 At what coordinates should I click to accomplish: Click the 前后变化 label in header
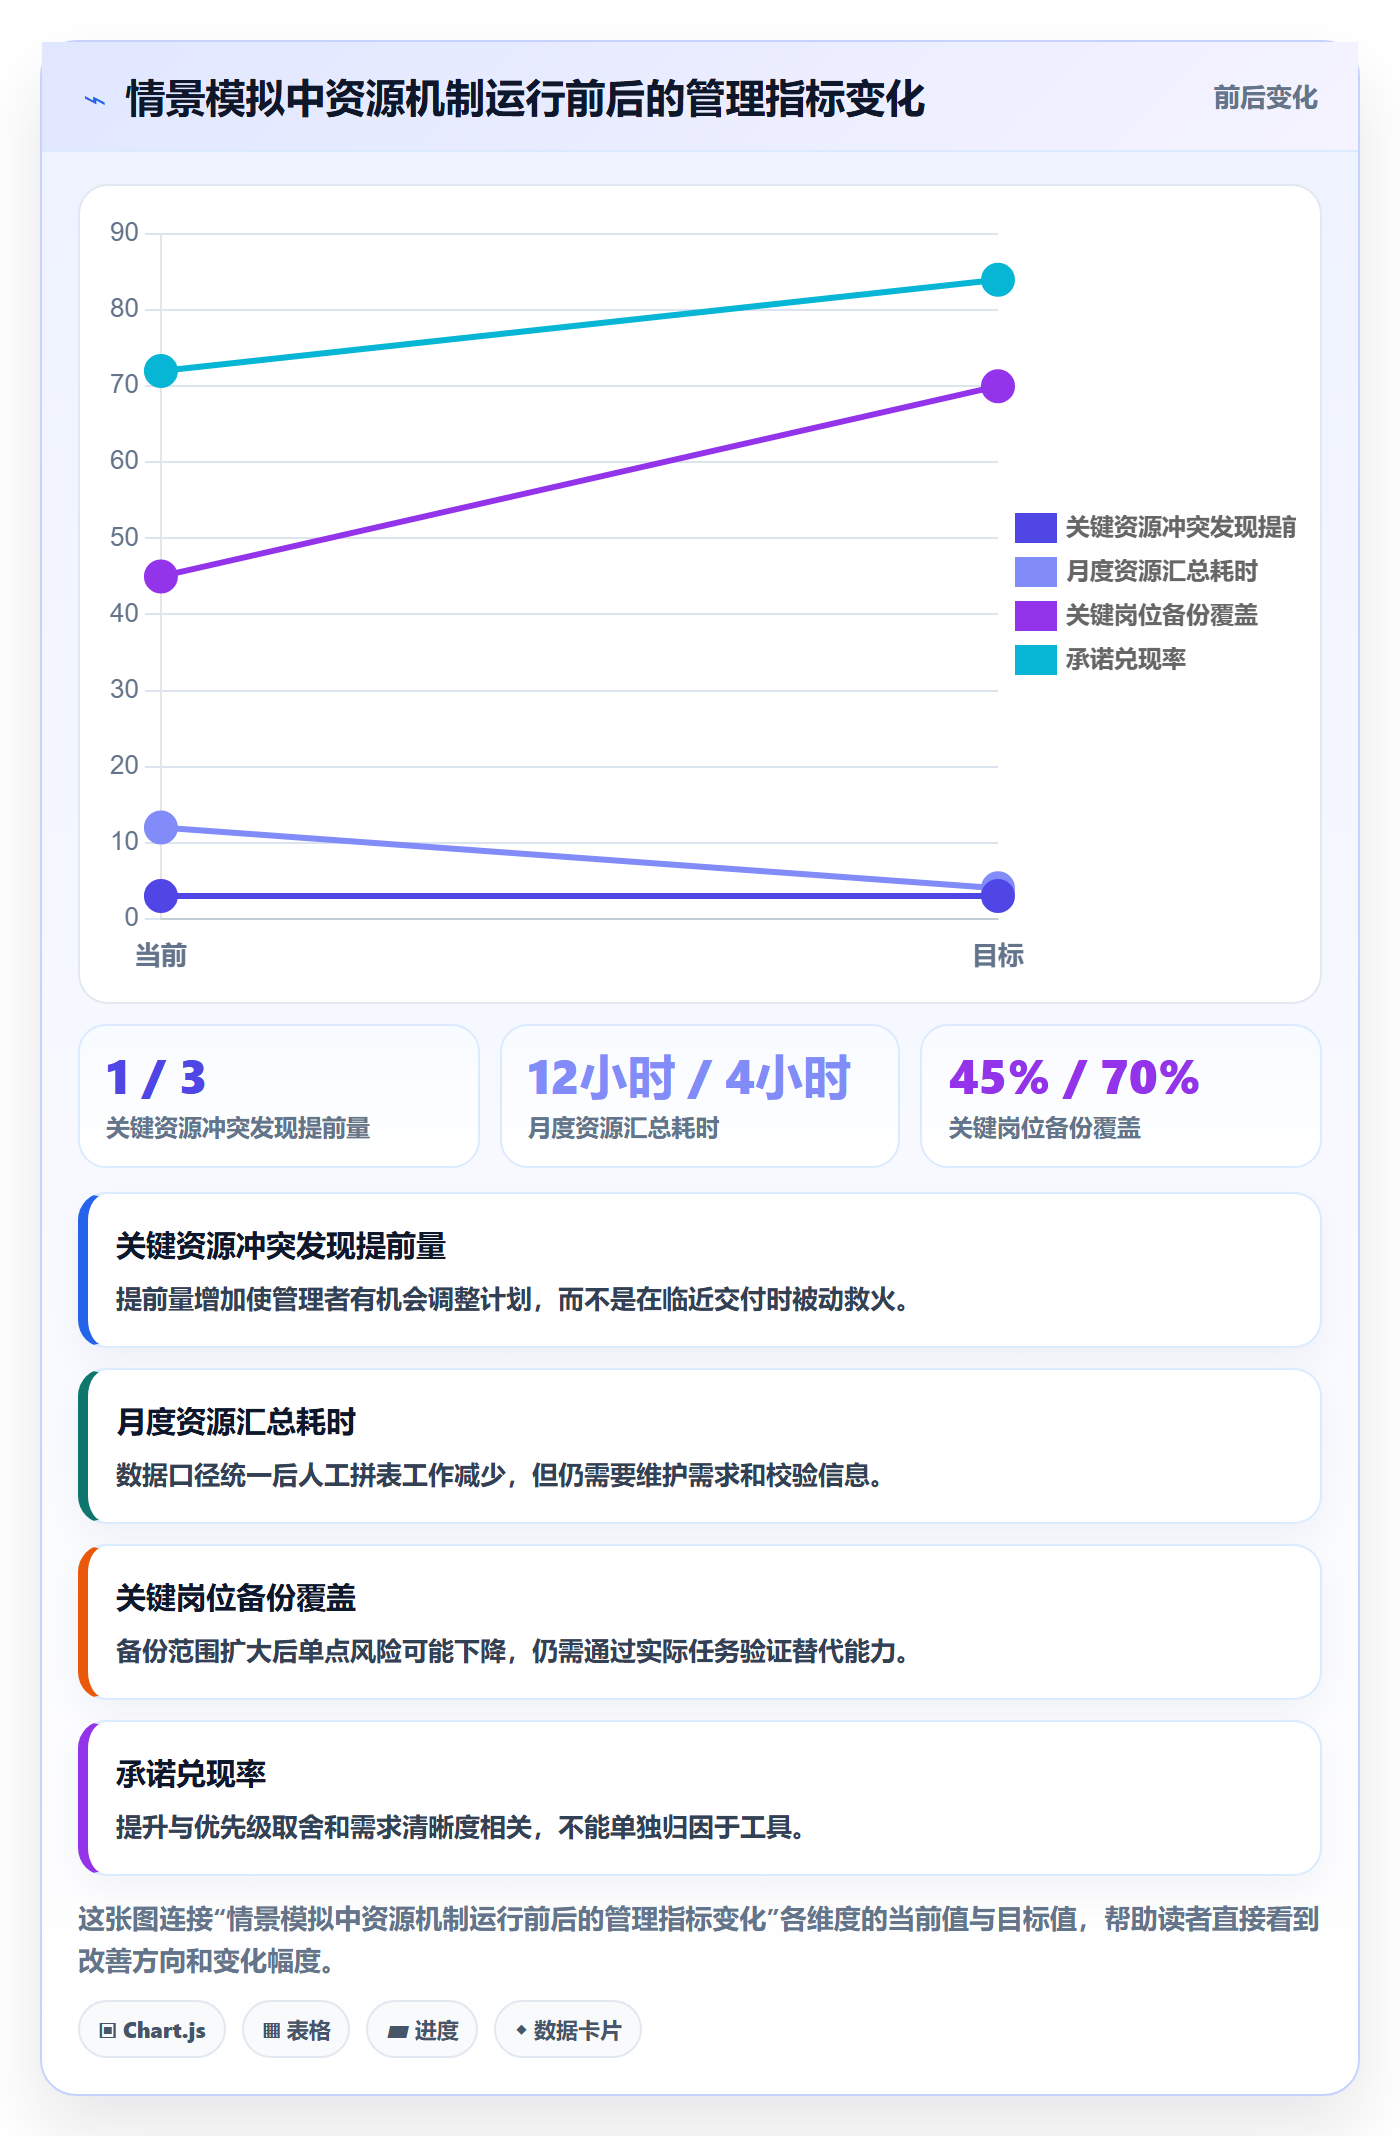(x=1265, y=98)
